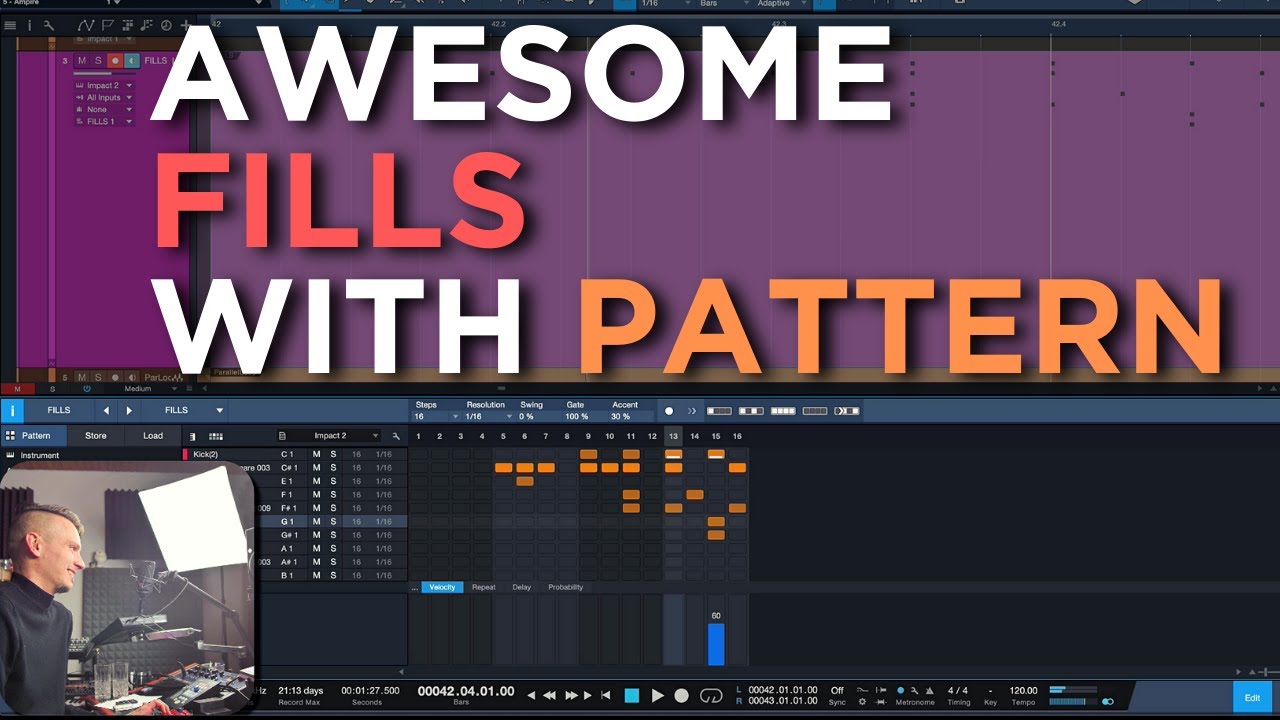
Task: Go to the next pattern variation arrow
Action: tap(128, 410)
